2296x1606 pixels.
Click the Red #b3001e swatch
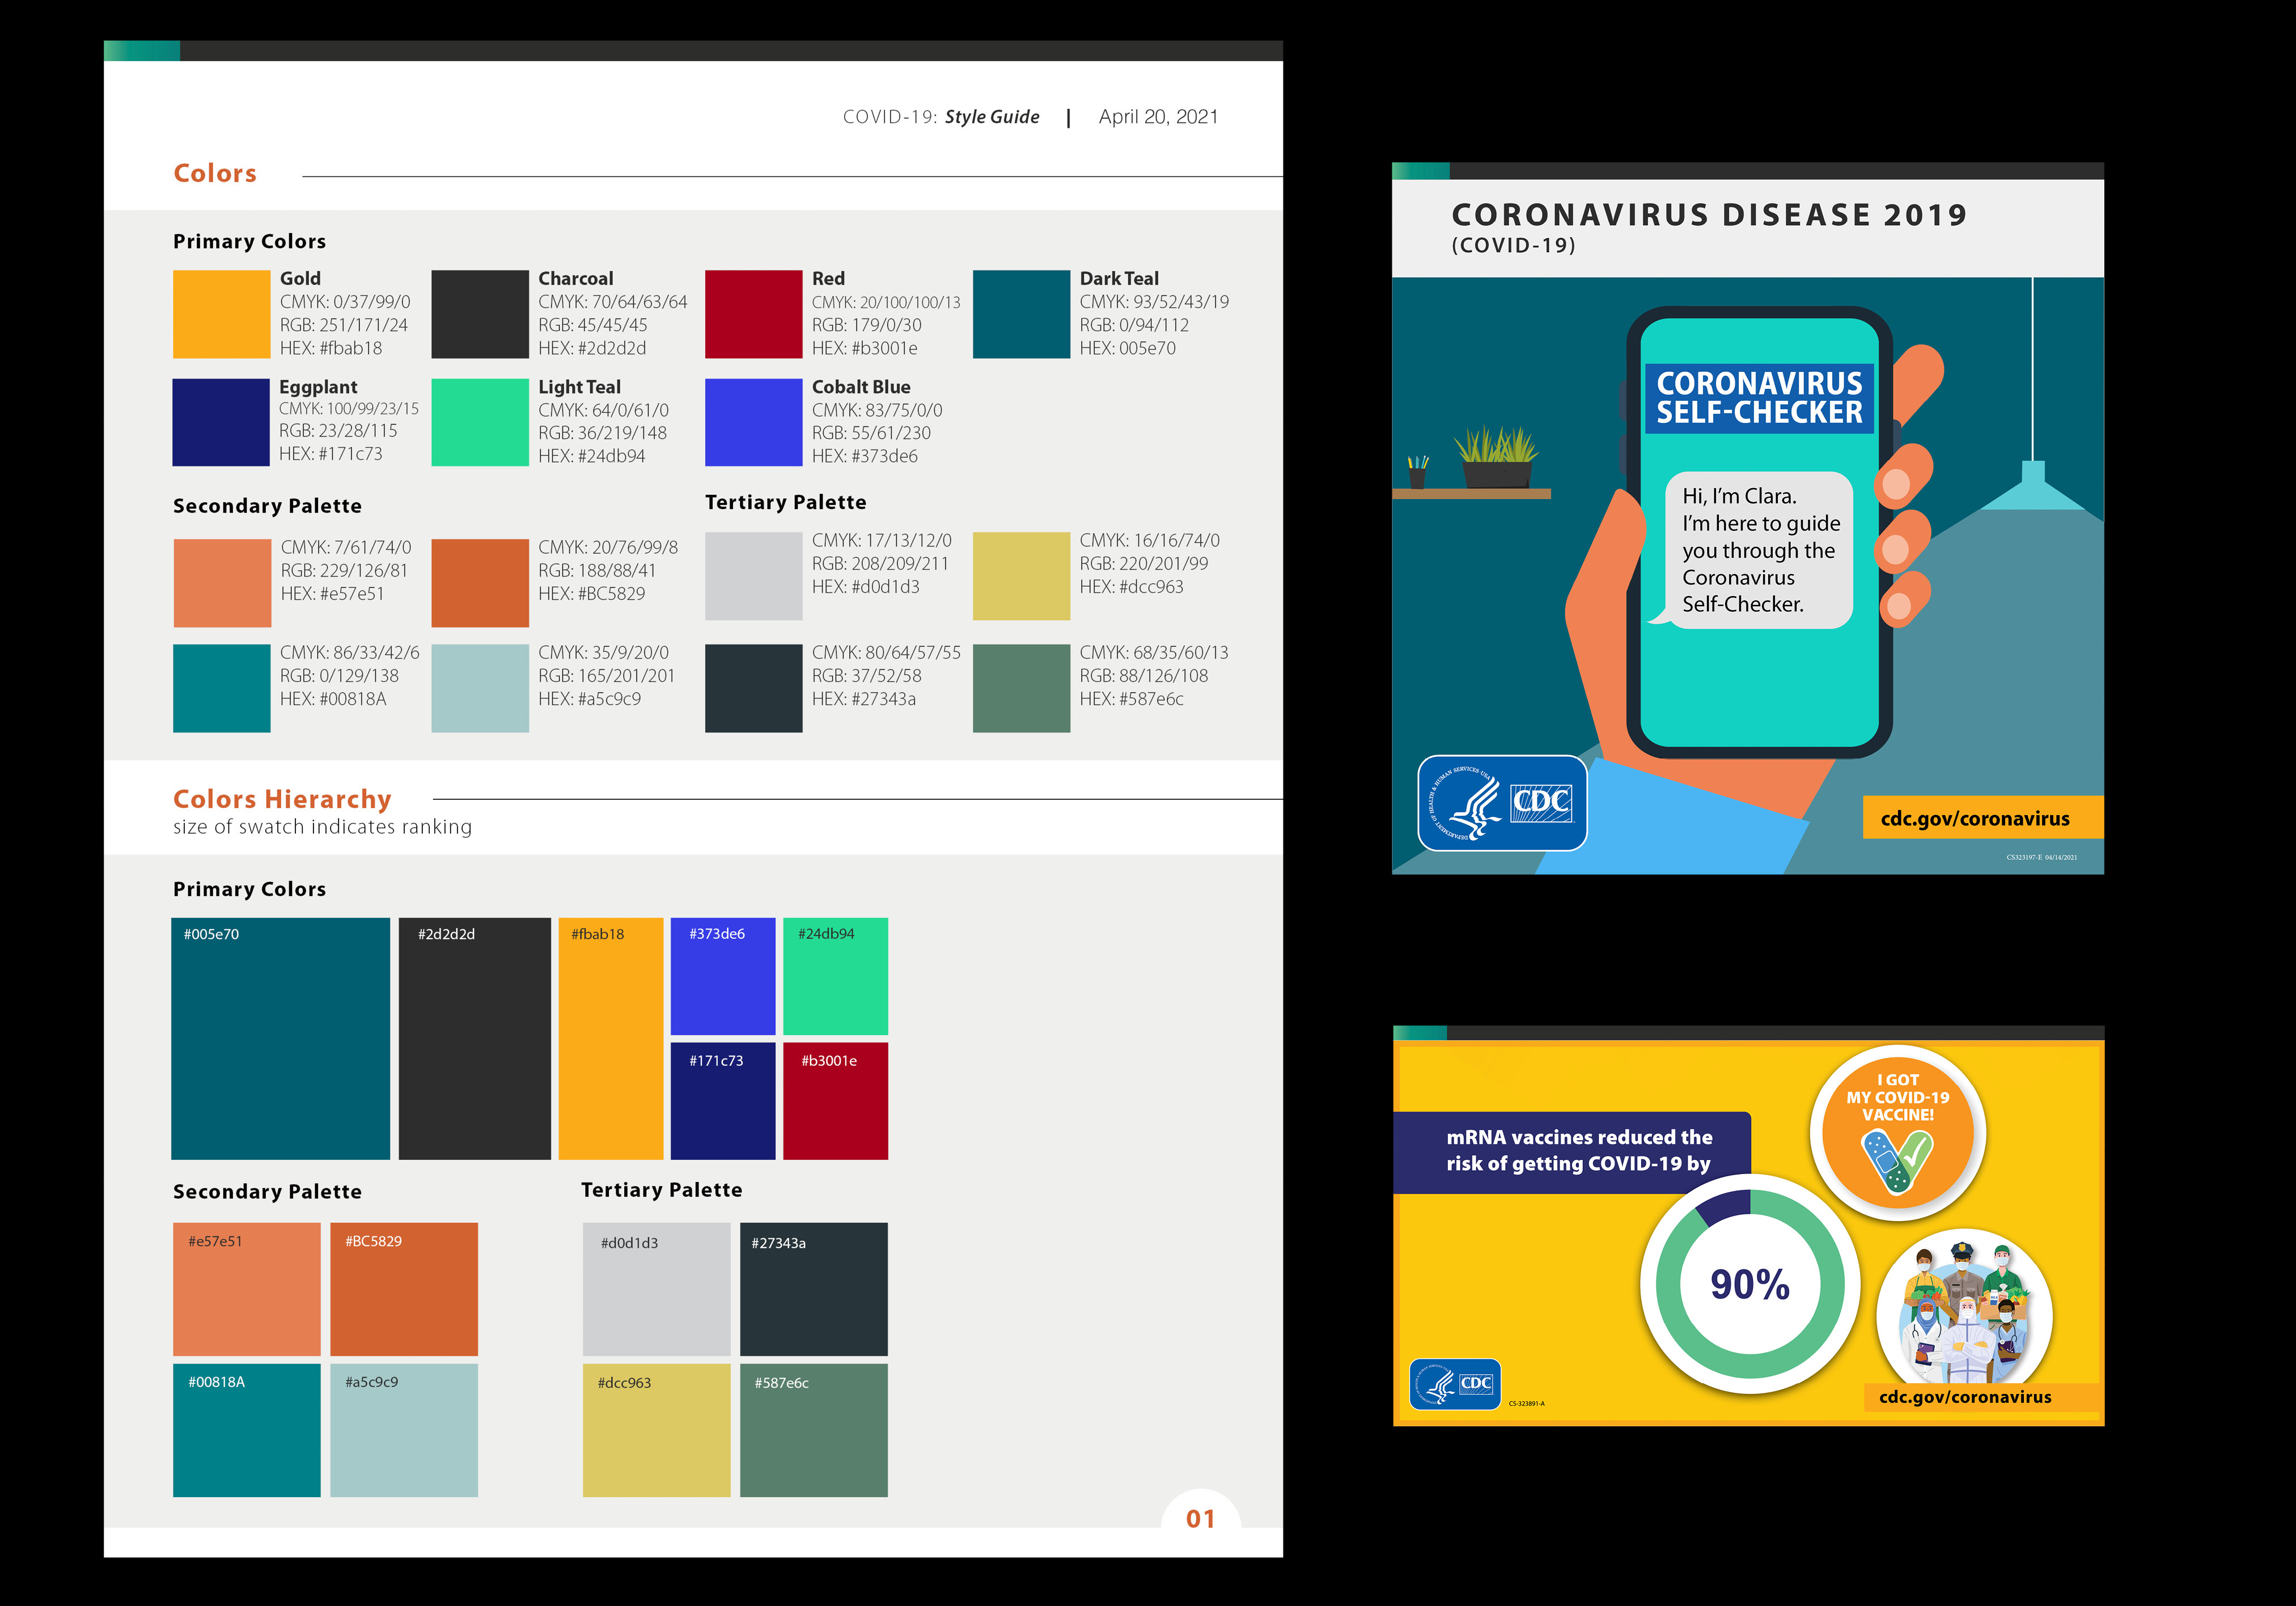836,1100
